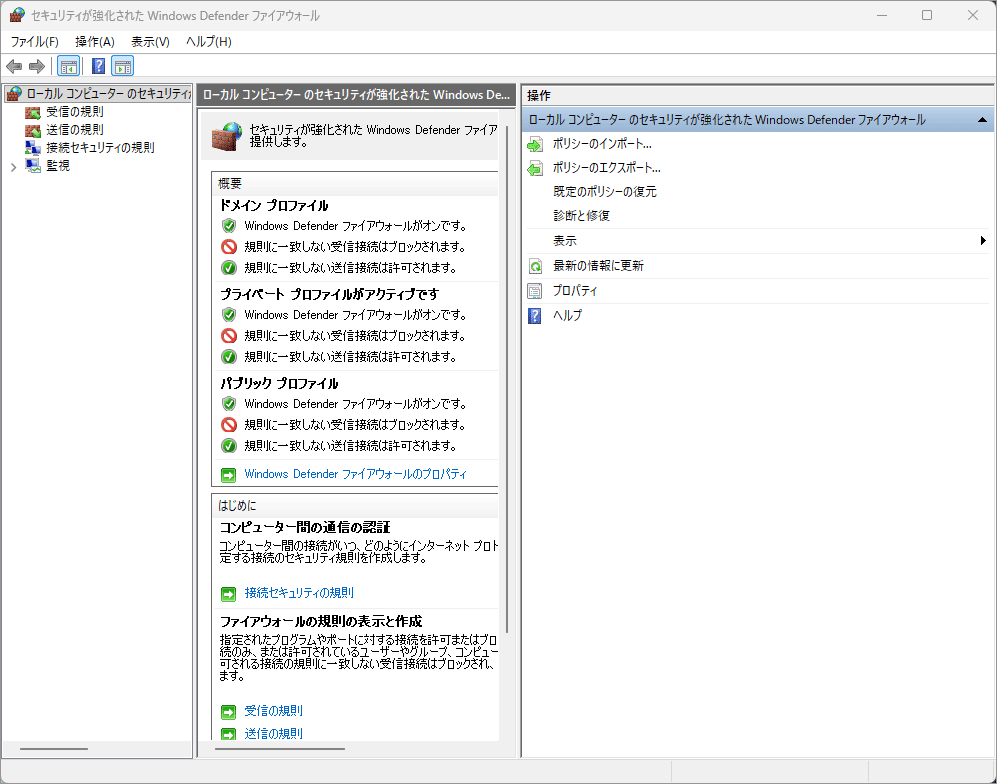Click the blue Help icon in the toolbar

click(x=98, y=67)
